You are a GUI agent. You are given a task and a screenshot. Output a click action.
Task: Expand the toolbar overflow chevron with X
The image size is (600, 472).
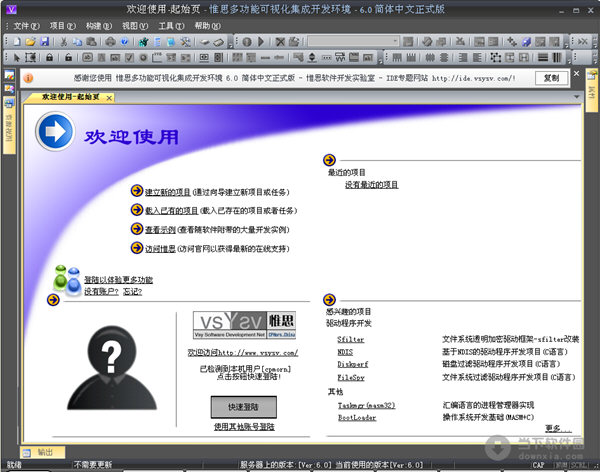pos(582,41)
